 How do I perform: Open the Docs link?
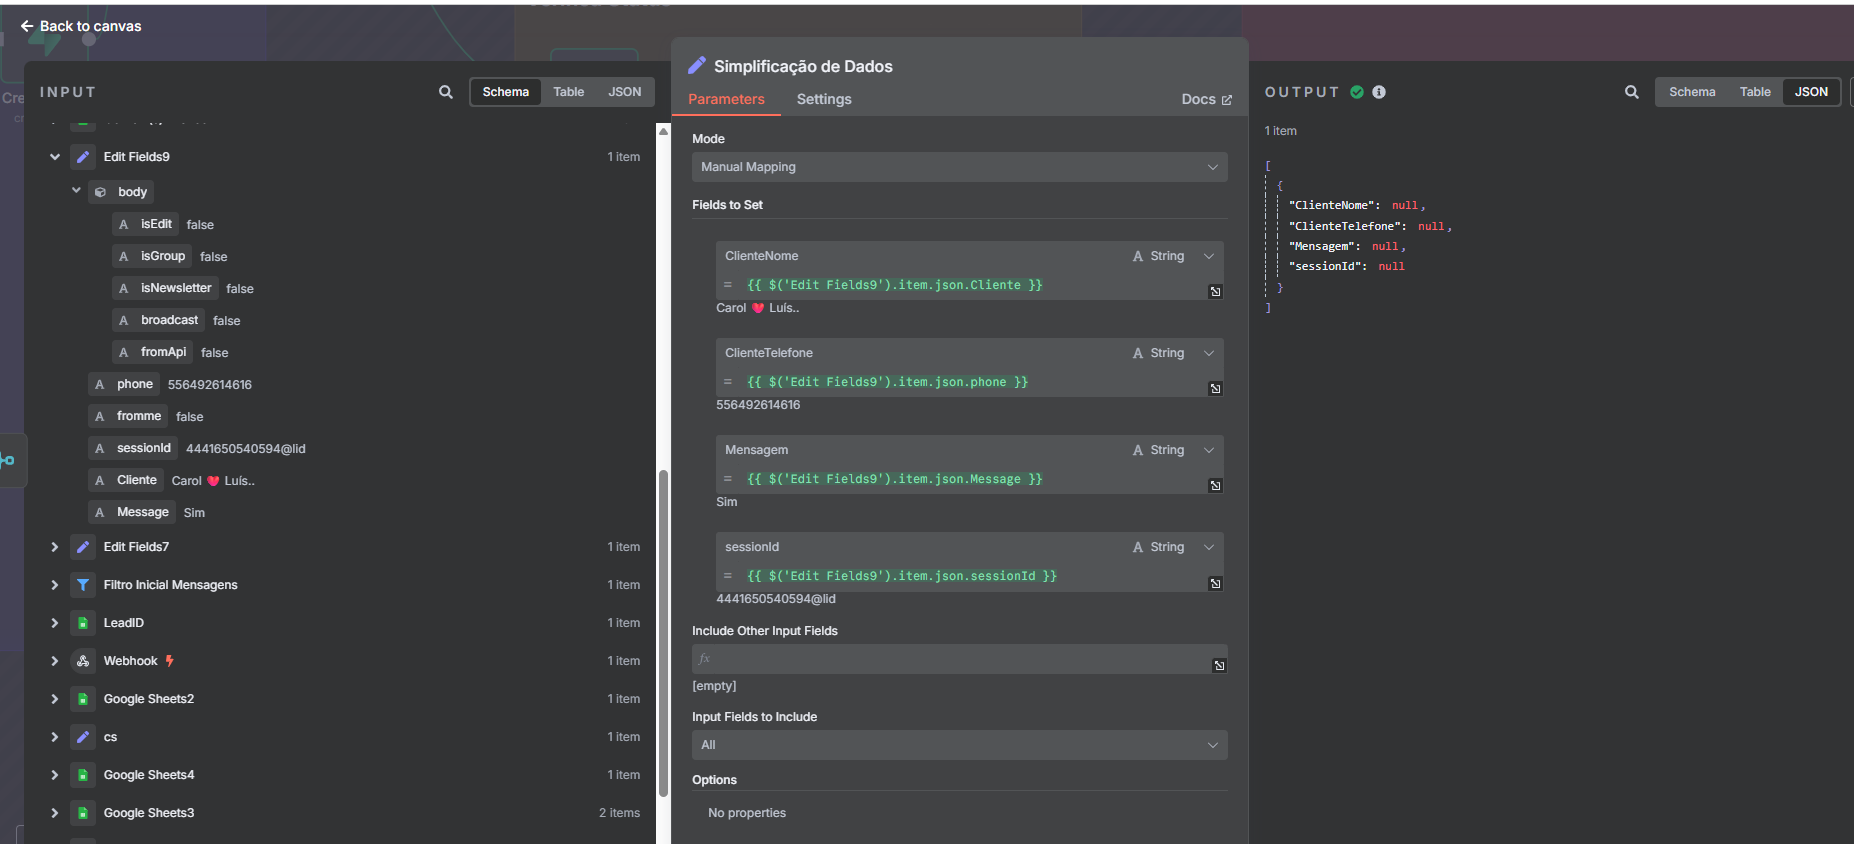coord(1205,99)
